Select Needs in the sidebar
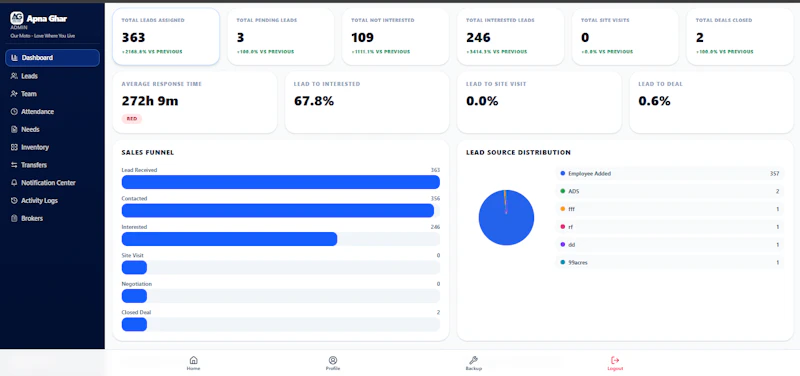Viewport: 800px width, 376px height. pos(52,130)
